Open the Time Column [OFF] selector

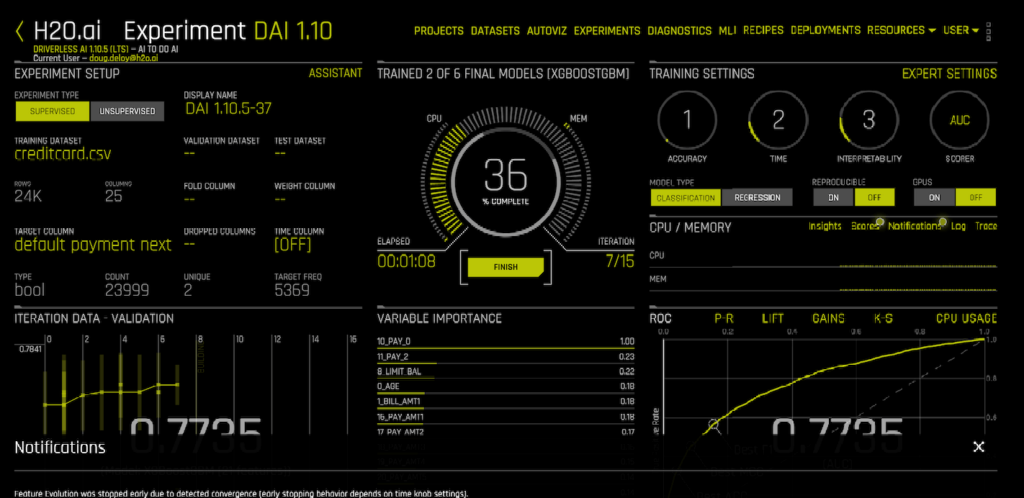pos(293,245)
